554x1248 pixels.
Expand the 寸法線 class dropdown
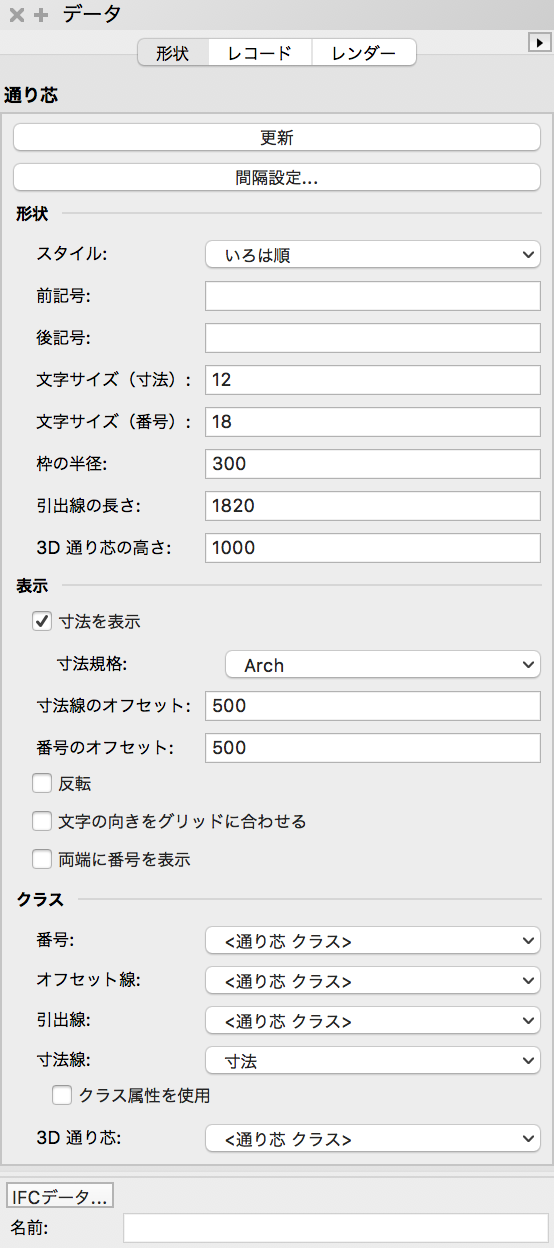tap(373, 1060)
